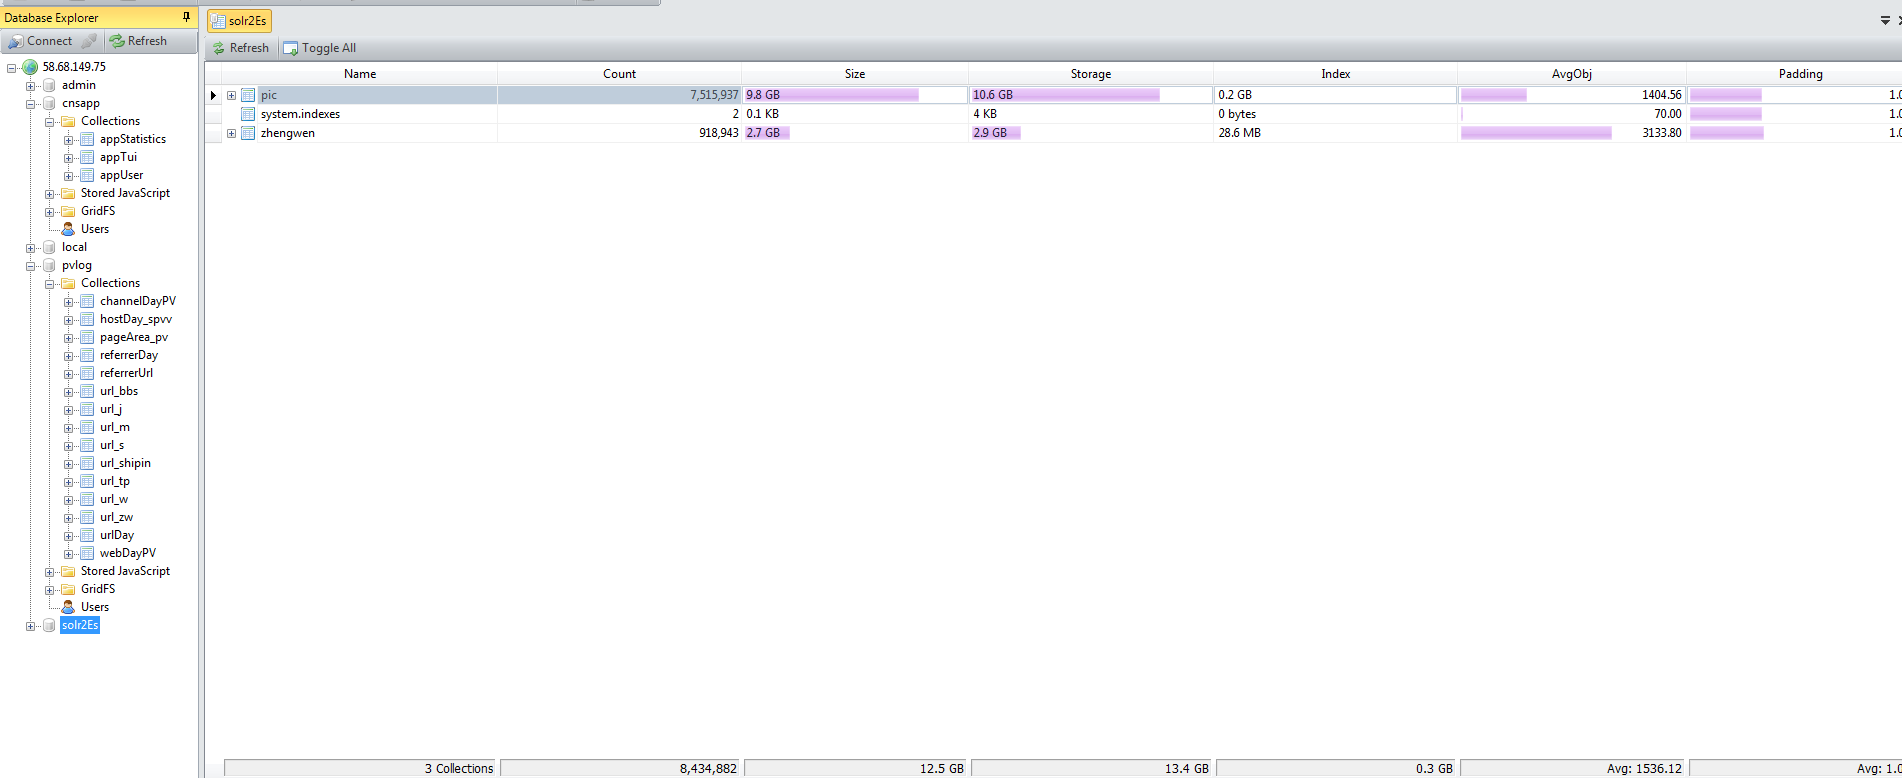This screenshot has height=778, width=1902.
Task: Click the Database Explorer Refresh icon
Action: (117, 41)
